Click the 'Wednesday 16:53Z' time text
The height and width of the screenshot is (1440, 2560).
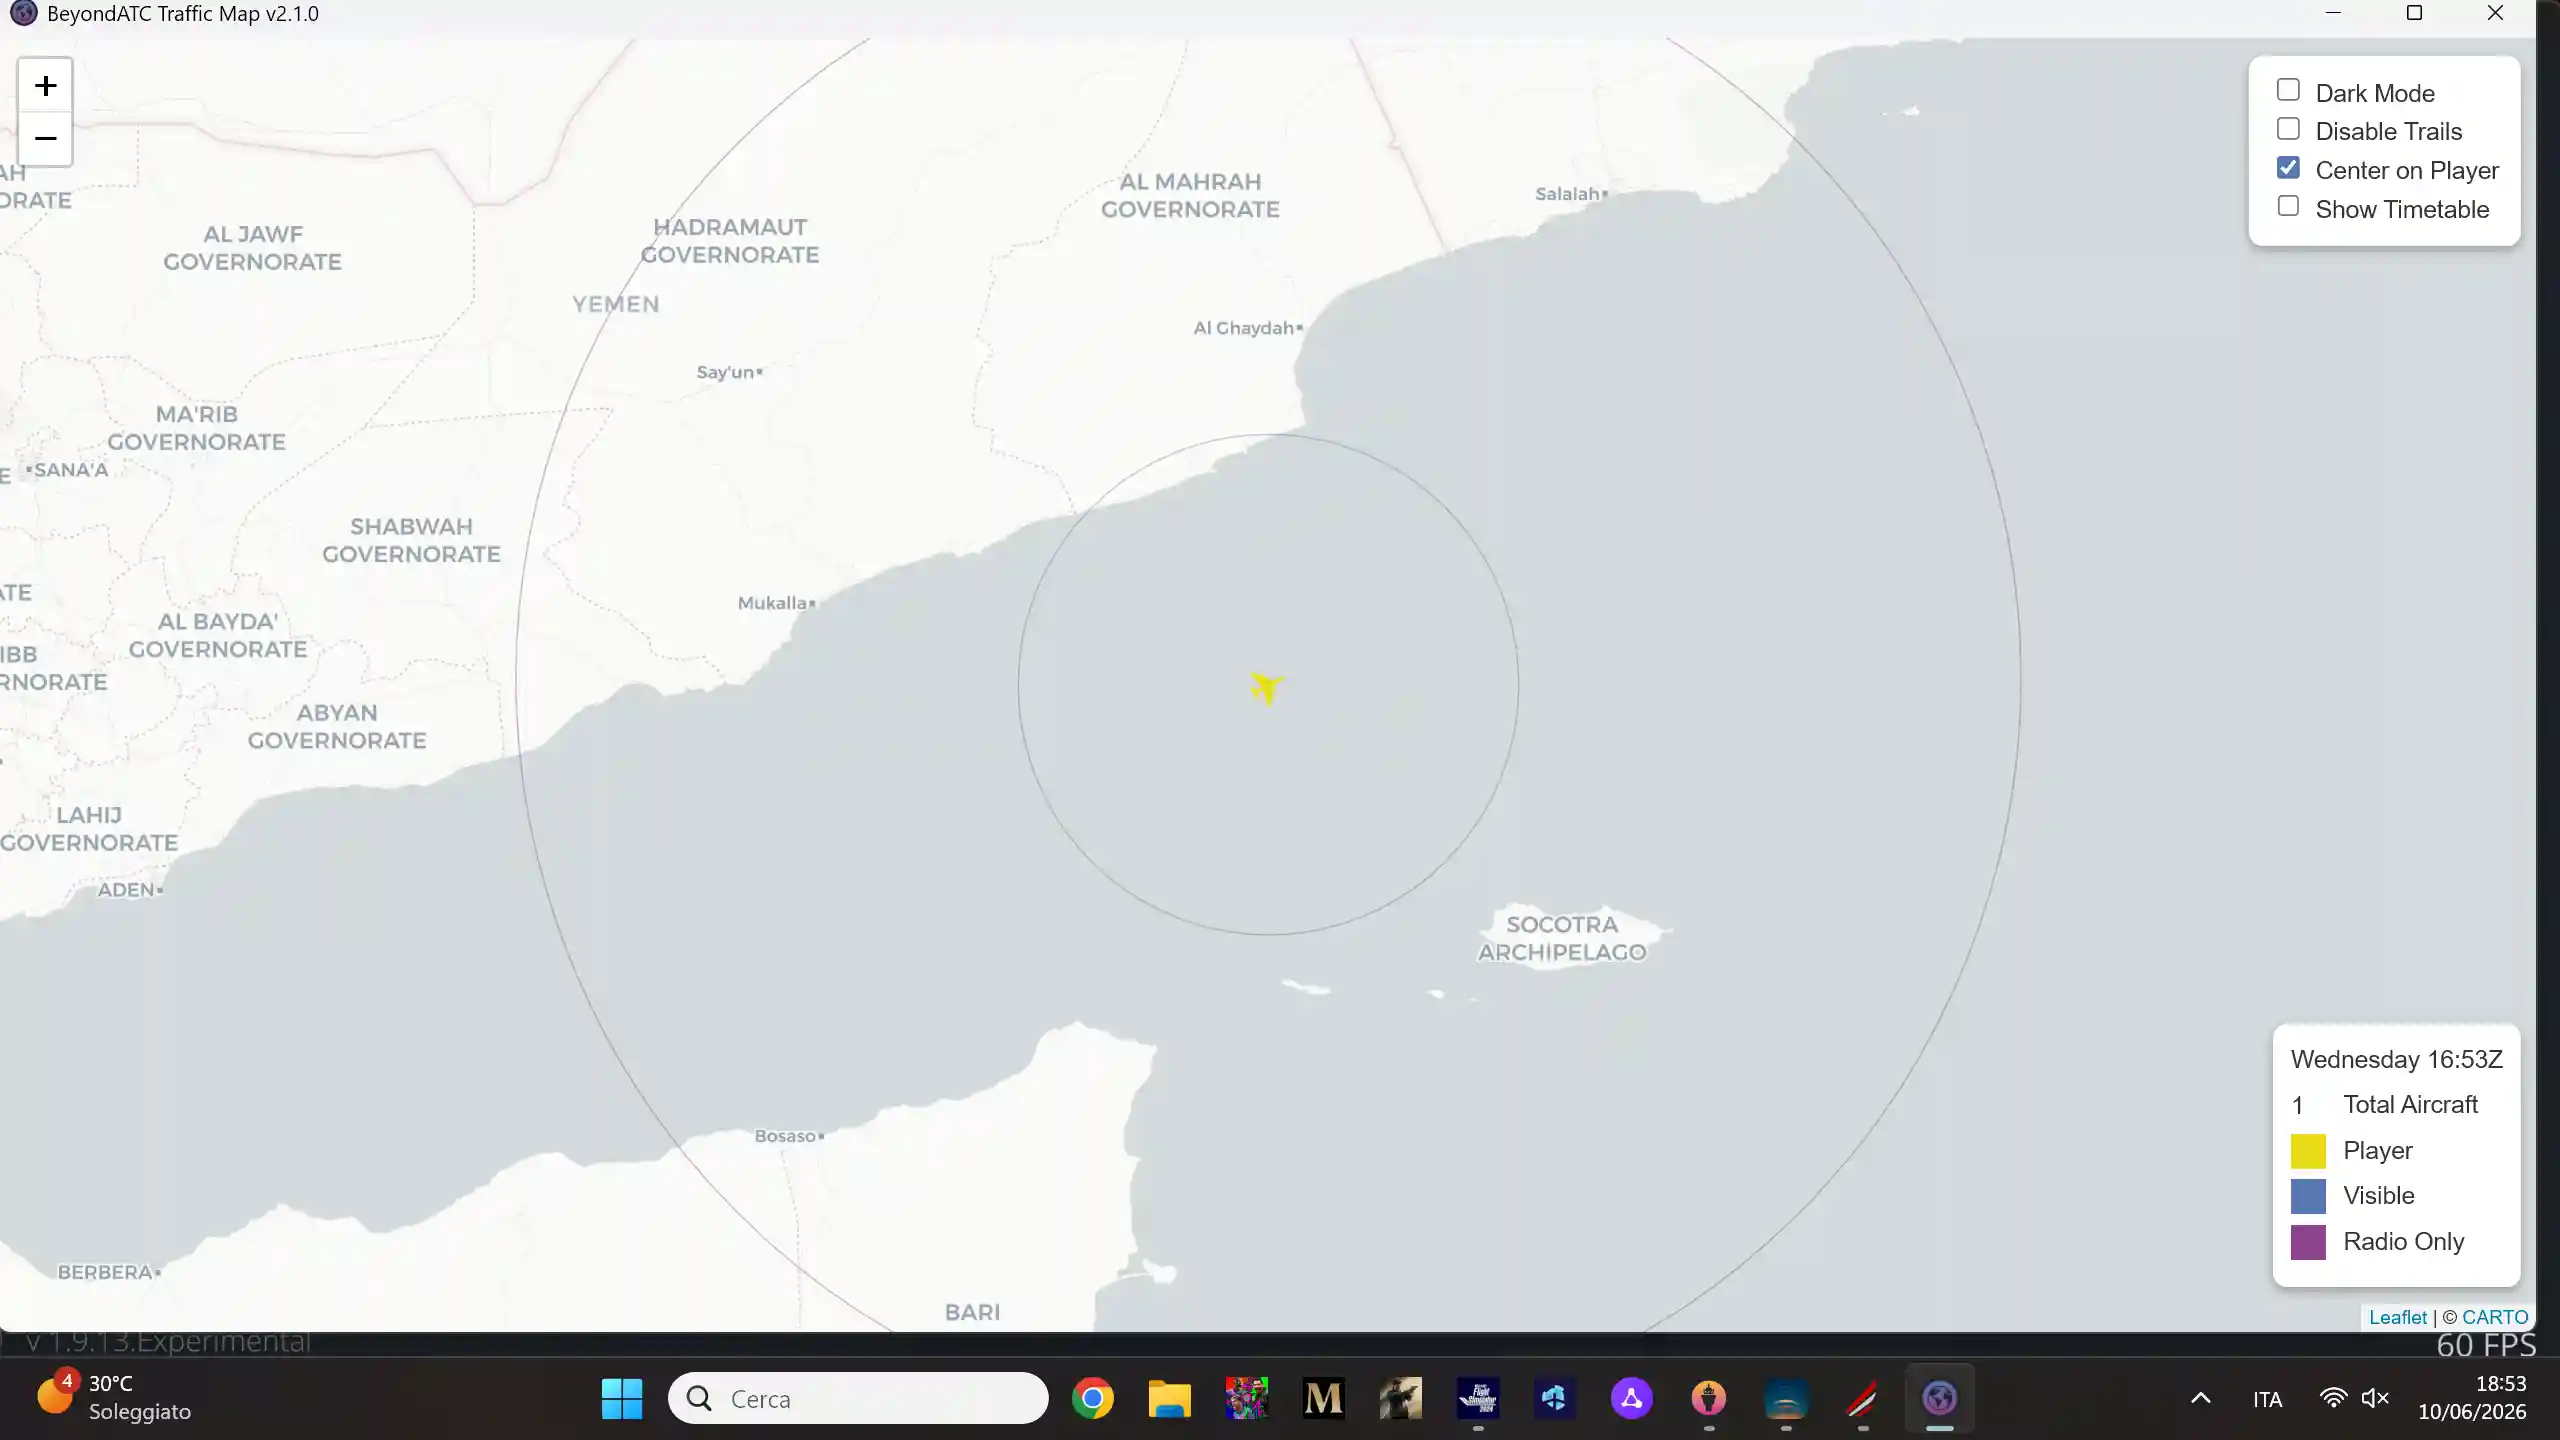2397,1060
